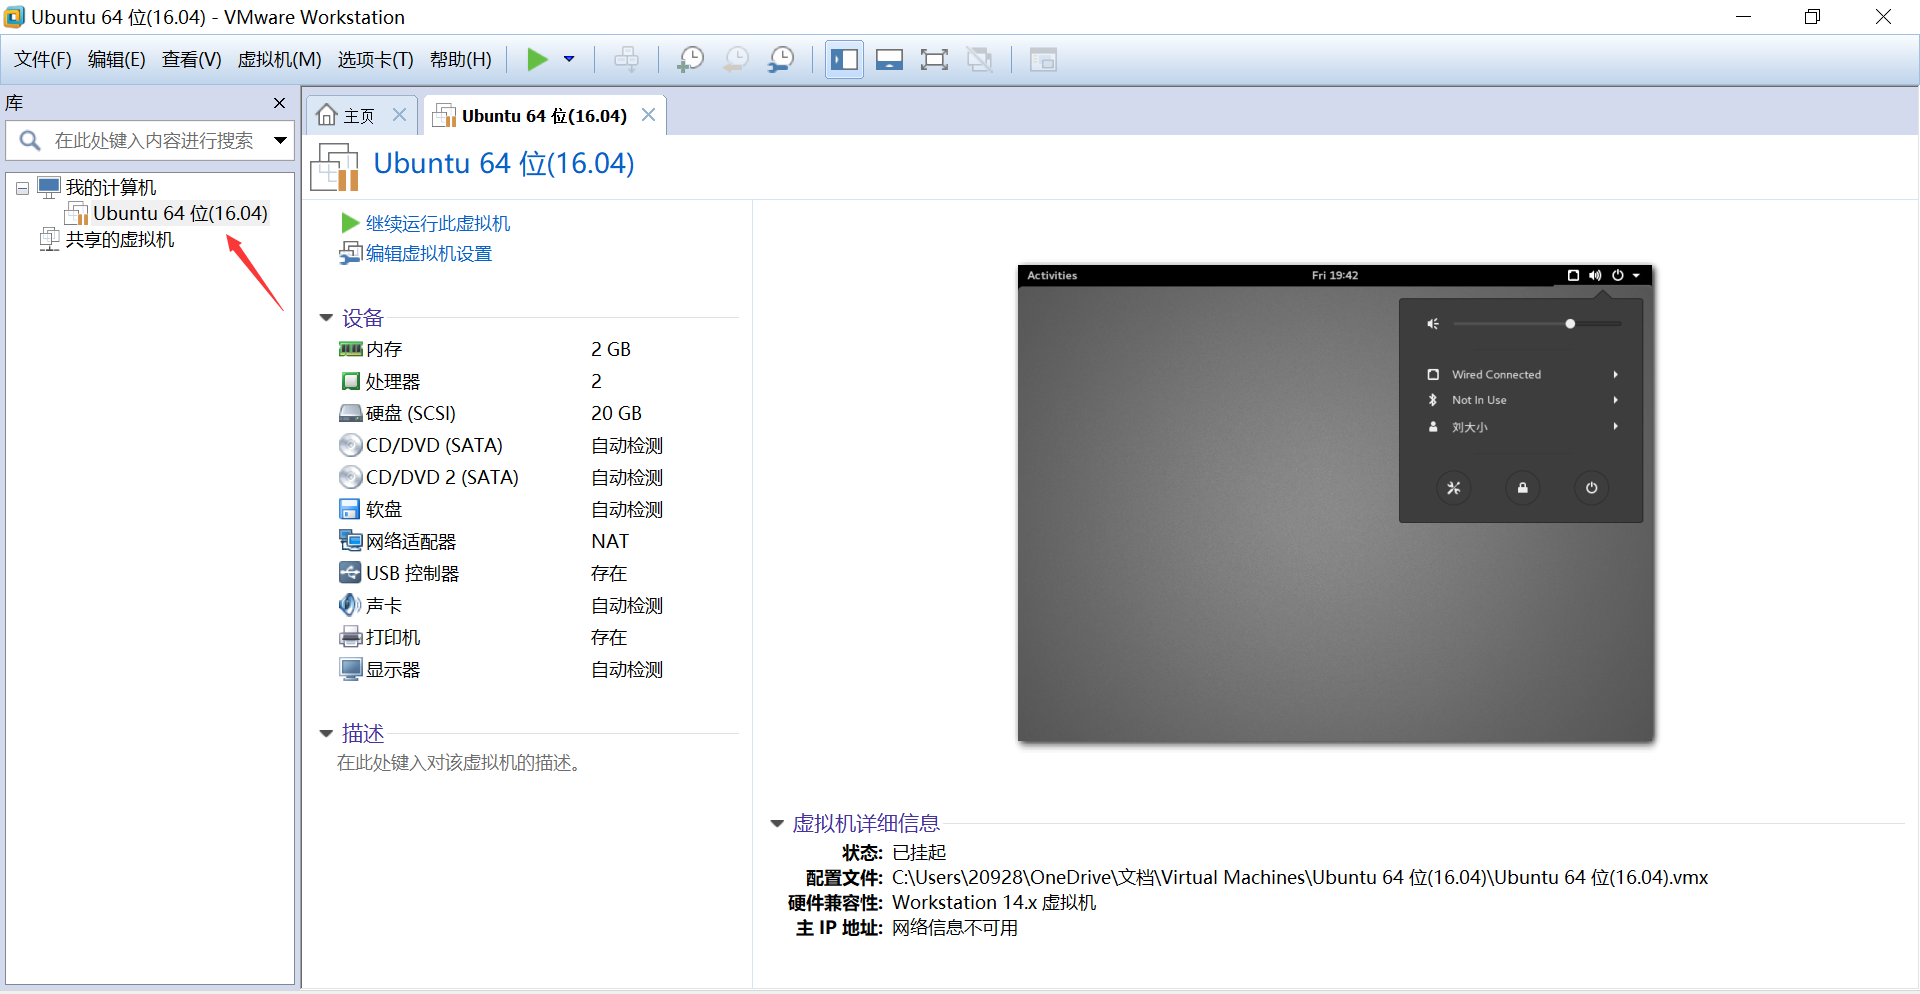Open the 选项卡(T) menu
This screenshot has width=1920, height=994.
coord(375,60)
